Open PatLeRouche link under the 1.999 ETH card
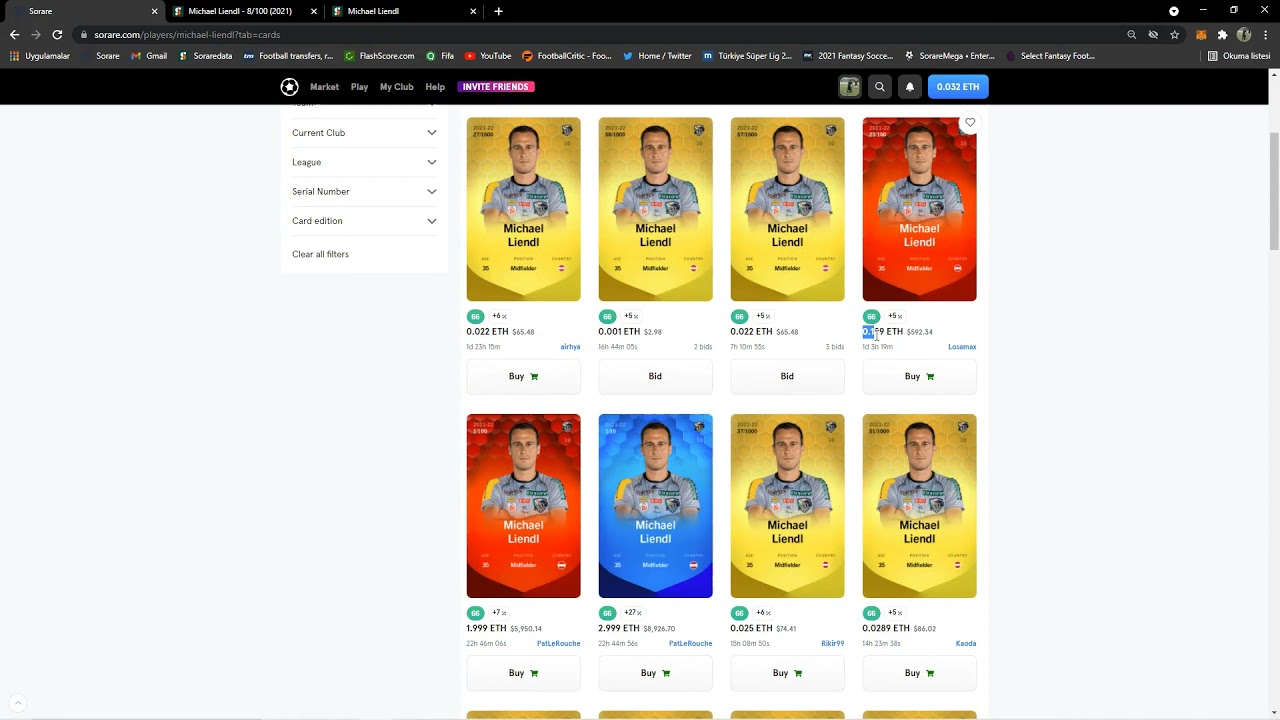This screenshot has height=720, width=1280. click(558, 644)
